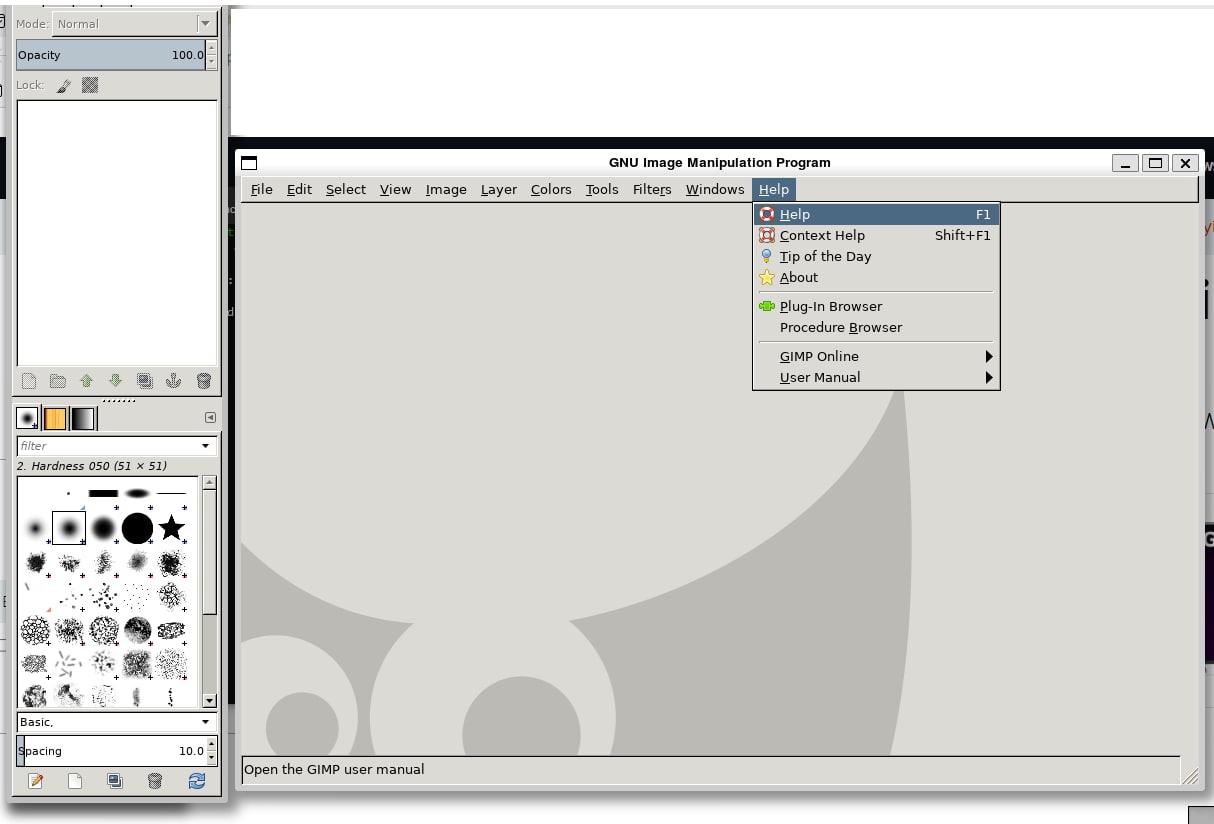The width and height of the screenshot is (1214, 824).
Task: Pick the star-shaped brush
Action: pos(172,527)
